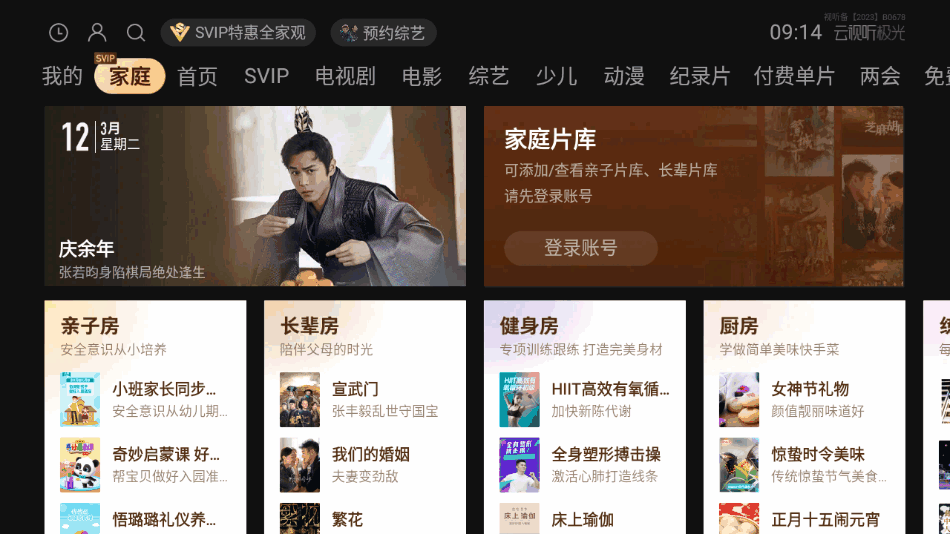Open 女神节礼物 recipe thumbnail
Image resolution: width=950 pixels, height=534 pixels.
click(739, 399)
